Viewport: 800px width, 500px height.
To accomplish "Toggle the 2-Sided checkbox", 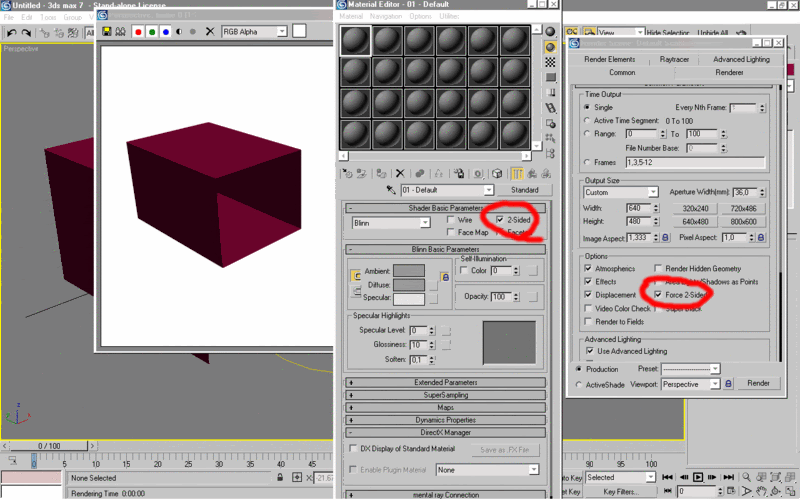I will 501,219.
